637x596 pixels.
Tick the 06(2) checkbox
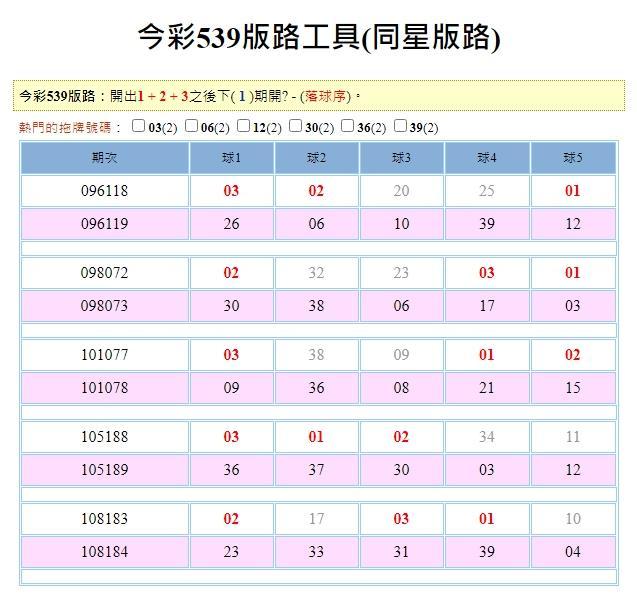coord(191,126)
